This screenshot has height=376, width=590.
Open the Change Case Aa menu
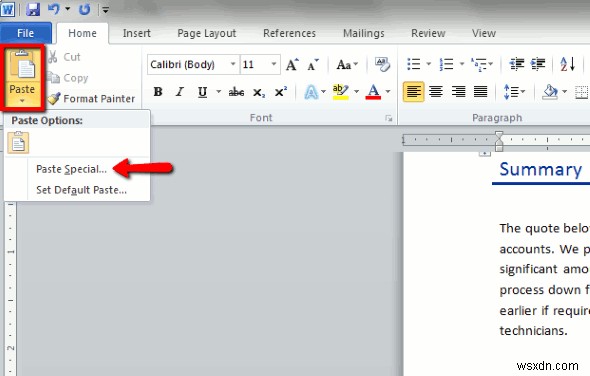347,65
